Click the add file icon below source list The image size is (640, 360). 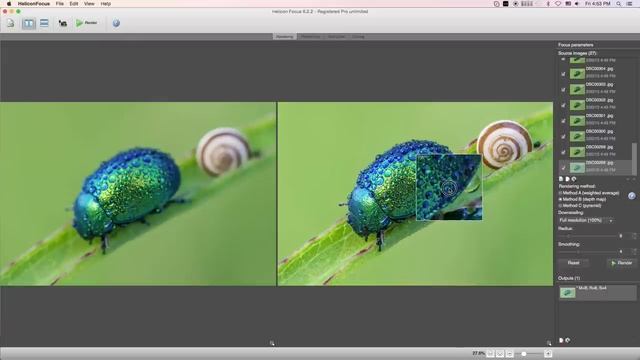(561, 179)
